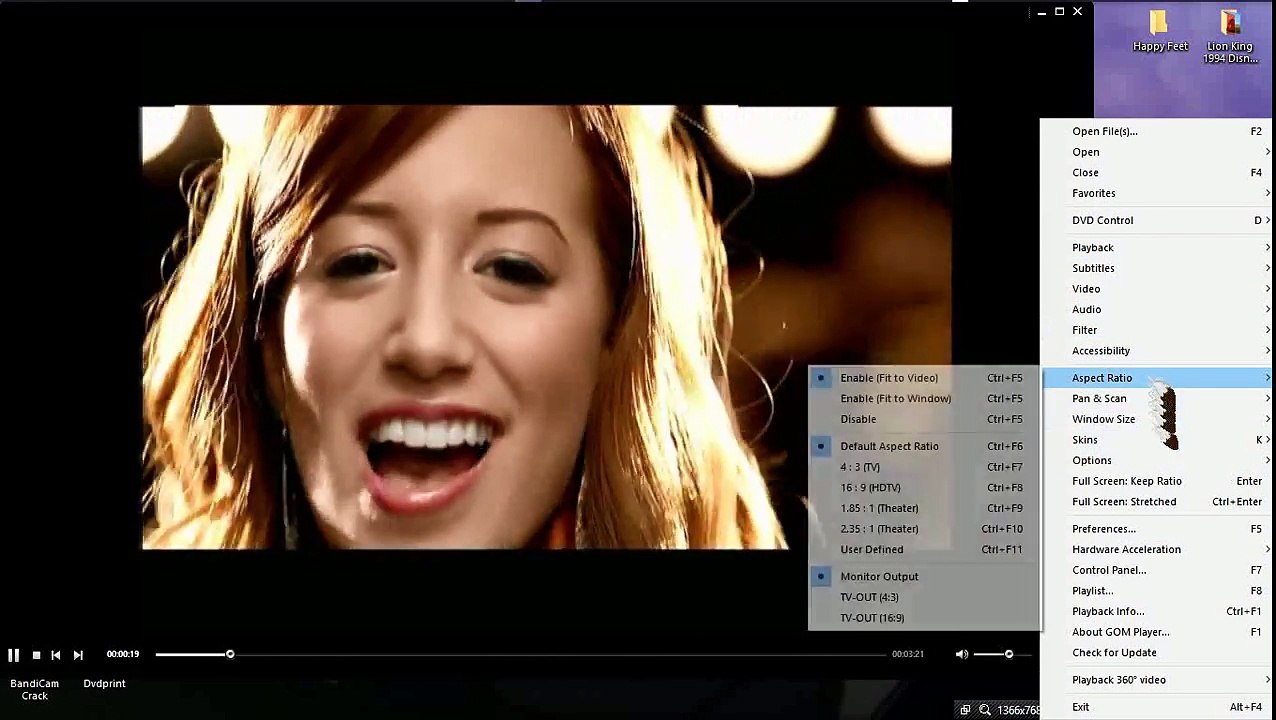Screen dimensions: 1276x720
Task: Set aspect ratio to 2.35 : 1 (Theater)
Action: pos(924,529)
